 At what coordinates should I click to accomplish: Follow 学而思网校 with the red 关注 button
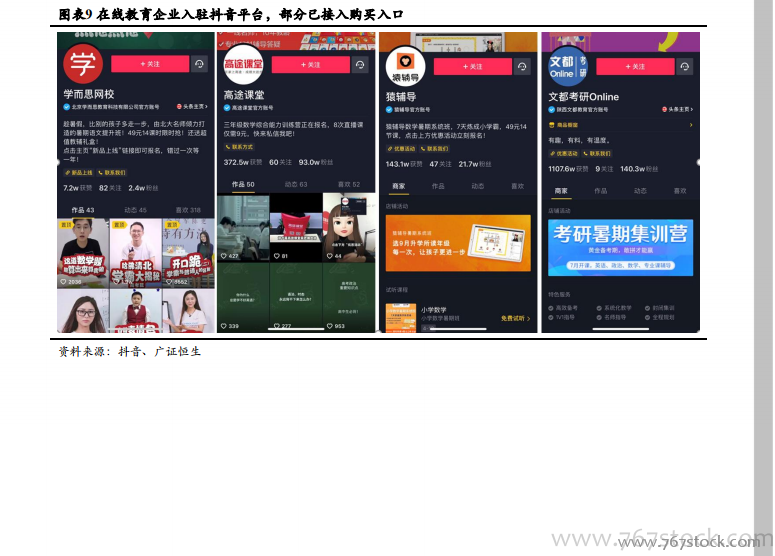(x=150, y=64)
